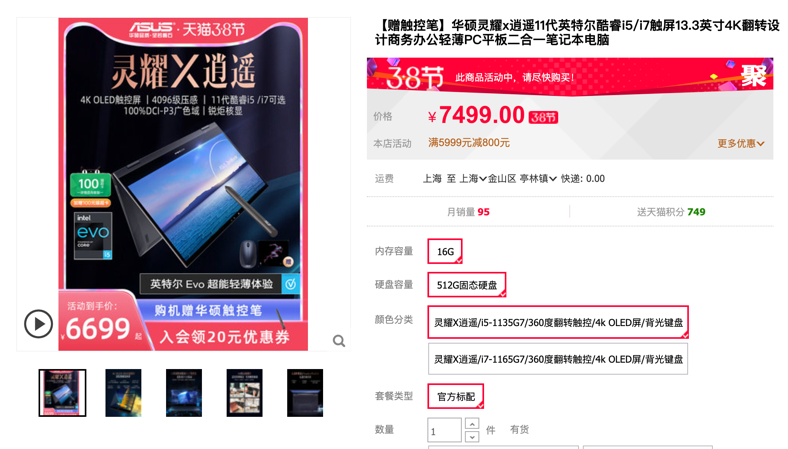Image resolution: width=788 pixels, height=449 pixels.
Task: Open the 金山区 亭林镇 district dropdown
Action: pos(522,178)
